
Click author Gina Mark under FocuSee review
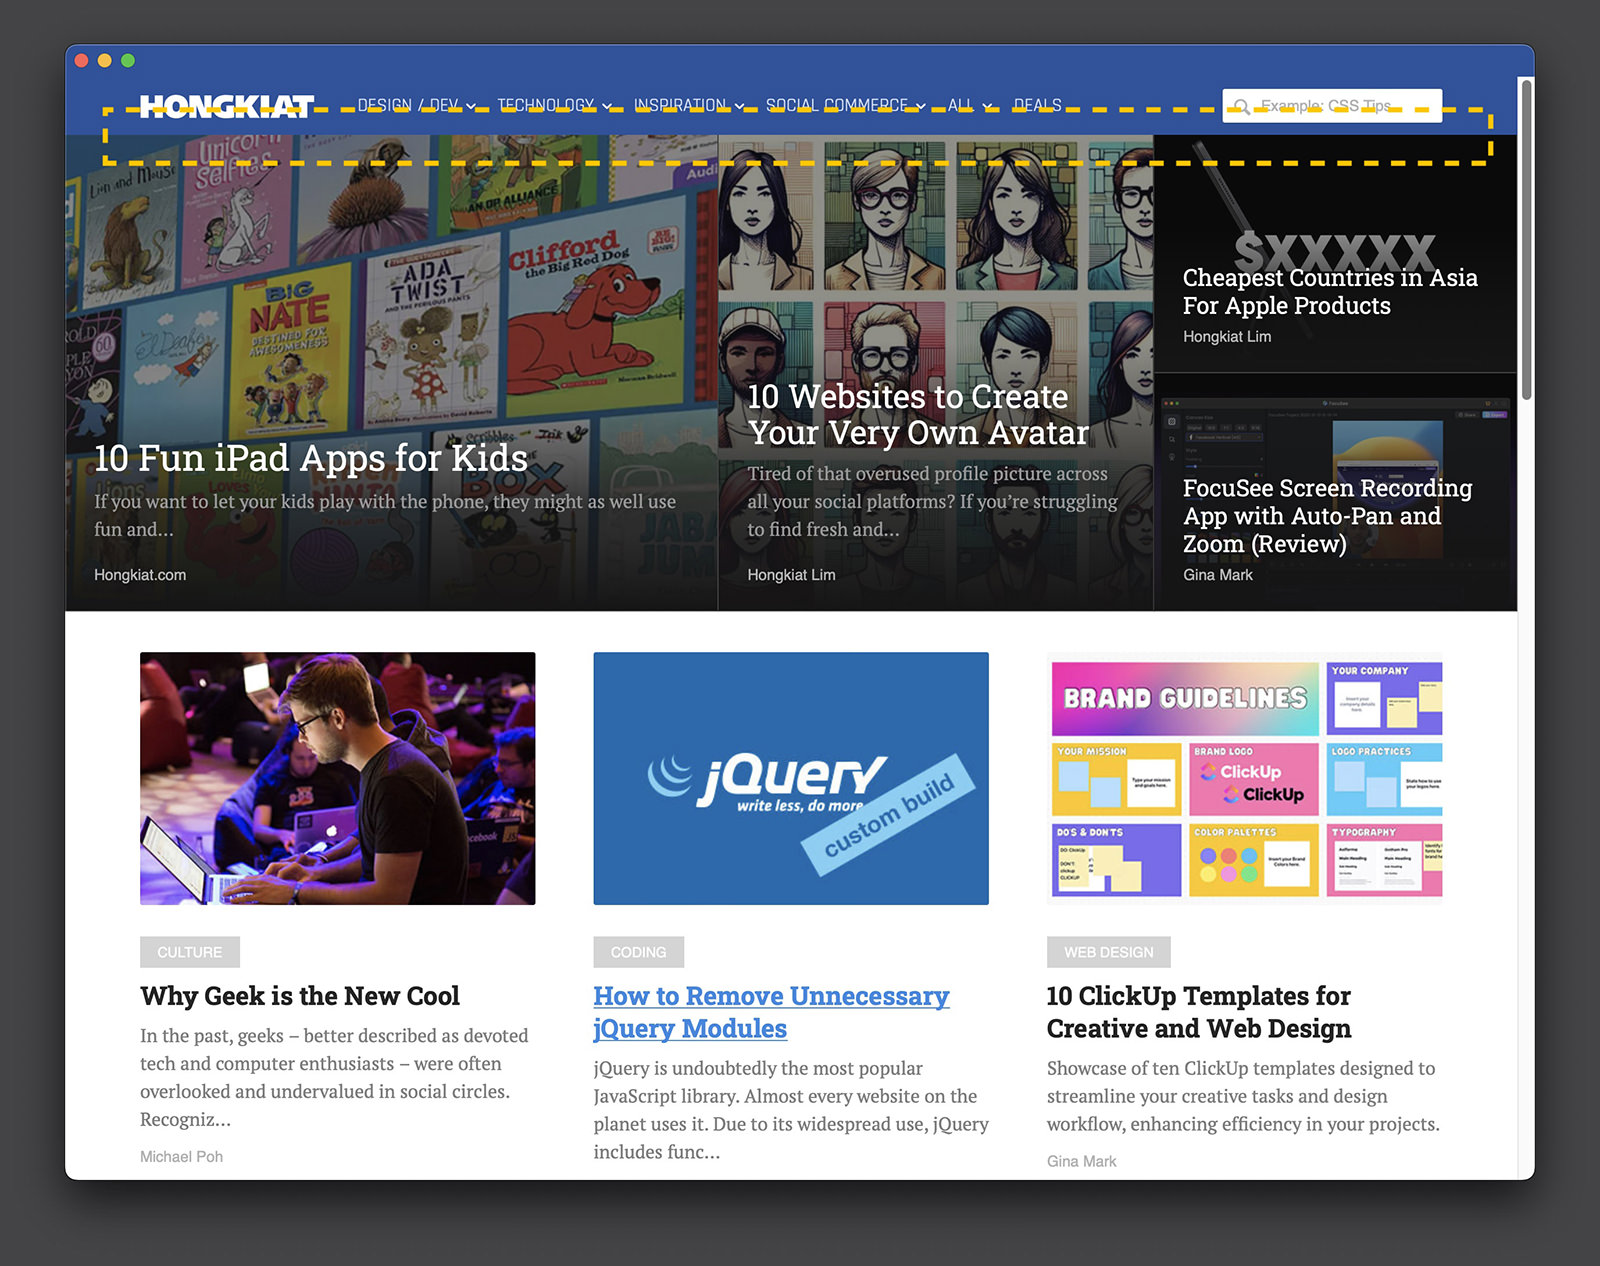point(1217,575)
